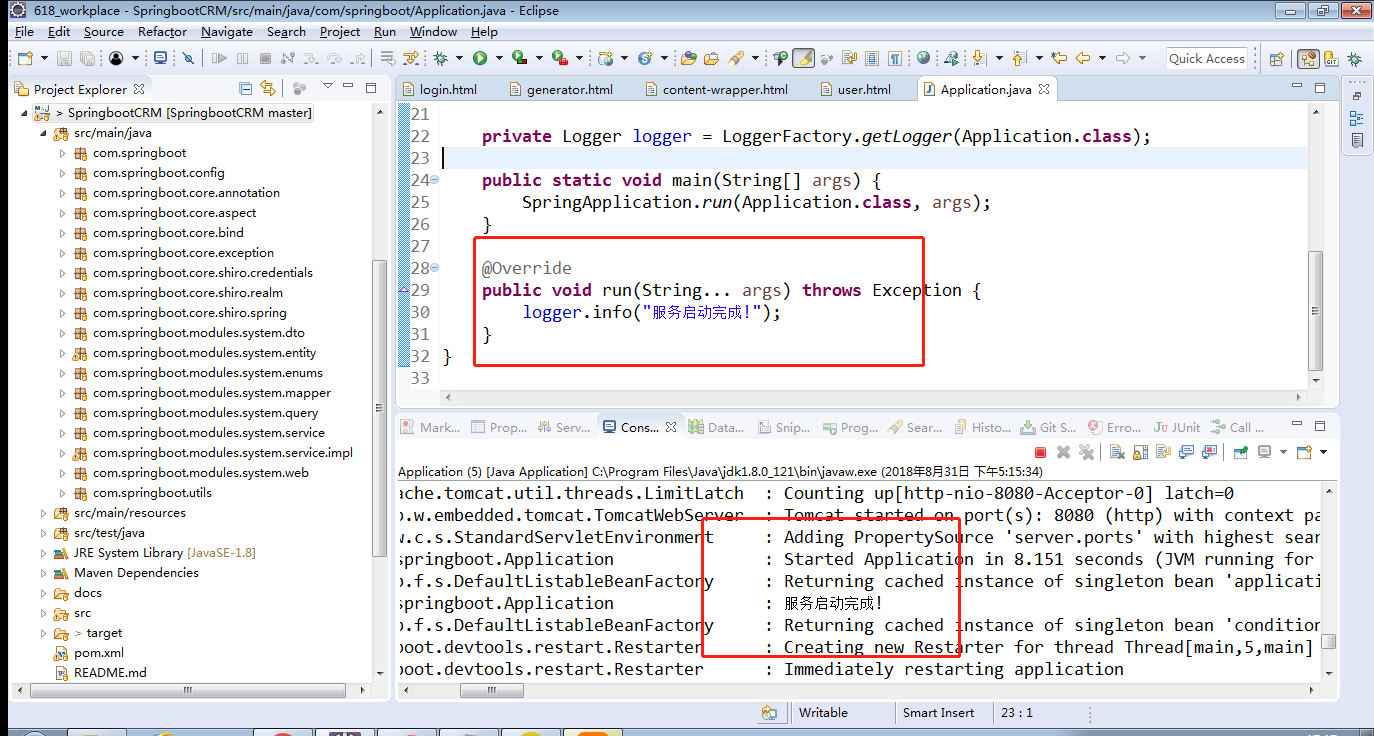Toggle the Mark Occurrences highlighter icon
This screenshot has height=736, width=1374.
(x=804, y=58)
